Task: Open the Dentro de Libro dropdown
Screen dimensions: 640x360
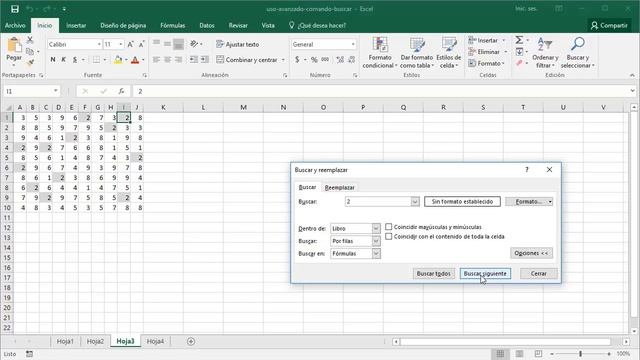Action: click(x=376, y=229)
